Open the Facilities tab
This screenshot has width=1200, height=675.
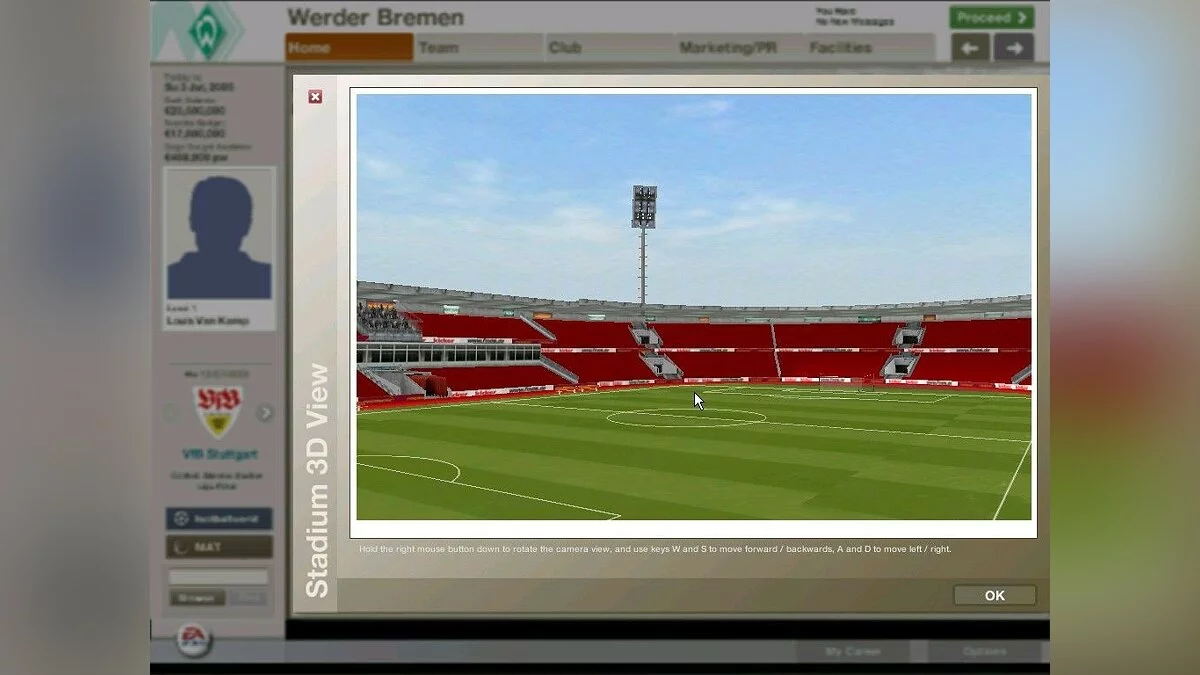click(869, 47)
